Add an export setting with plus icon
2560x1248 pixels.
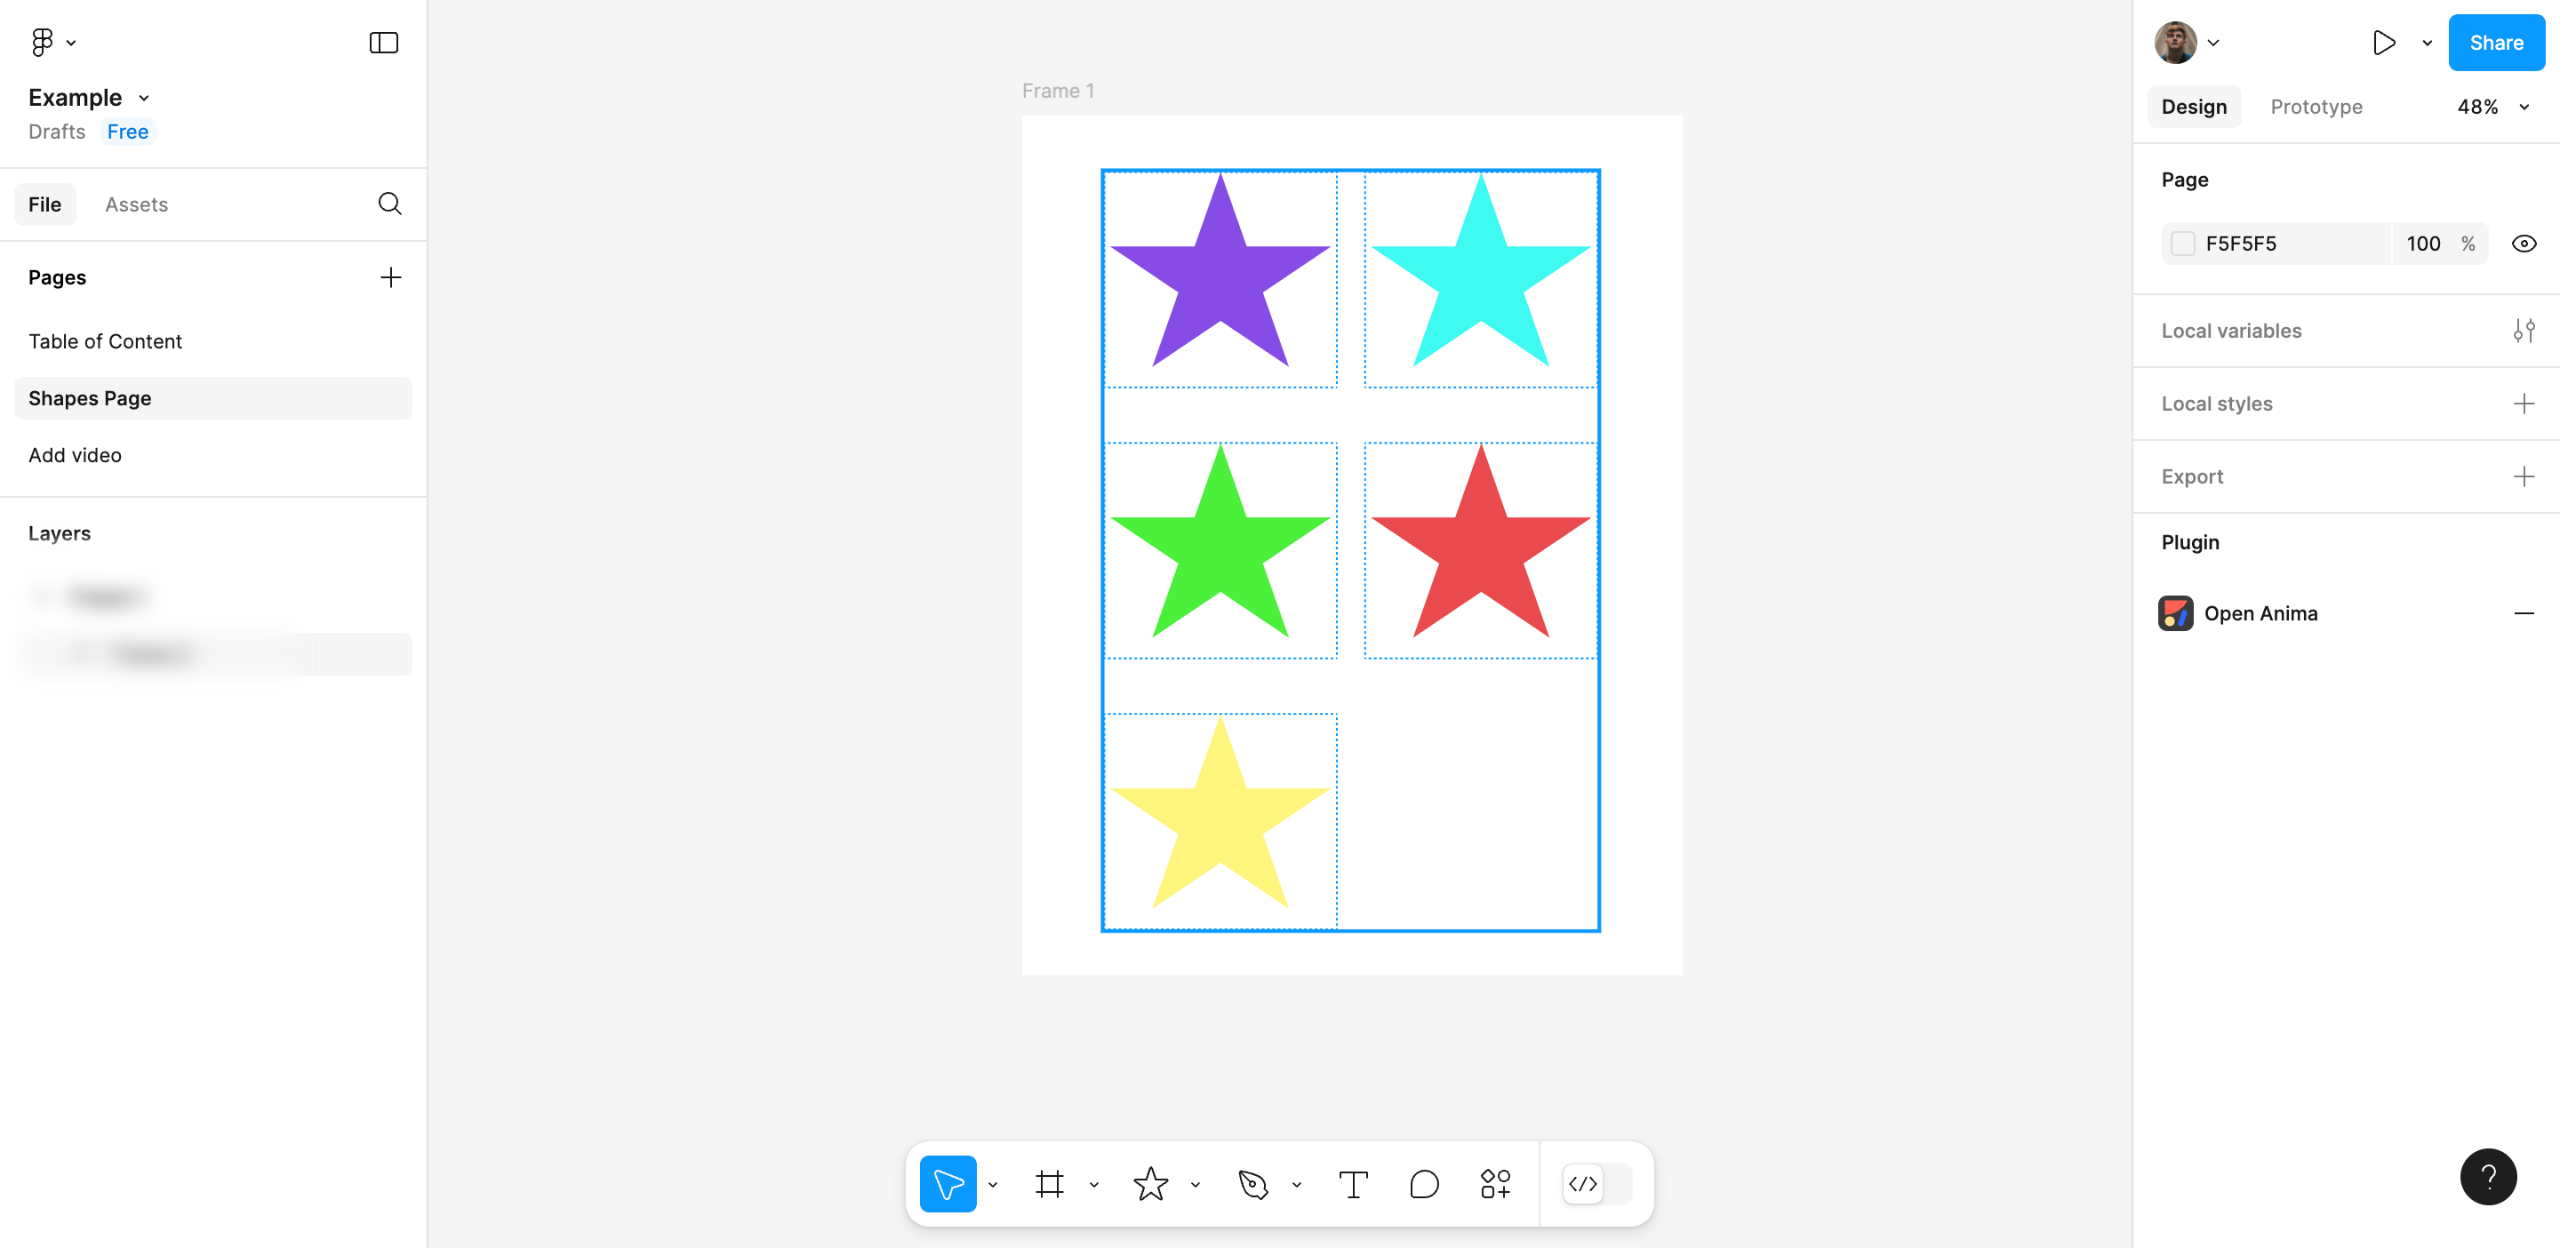click(x=2524, y=477)
